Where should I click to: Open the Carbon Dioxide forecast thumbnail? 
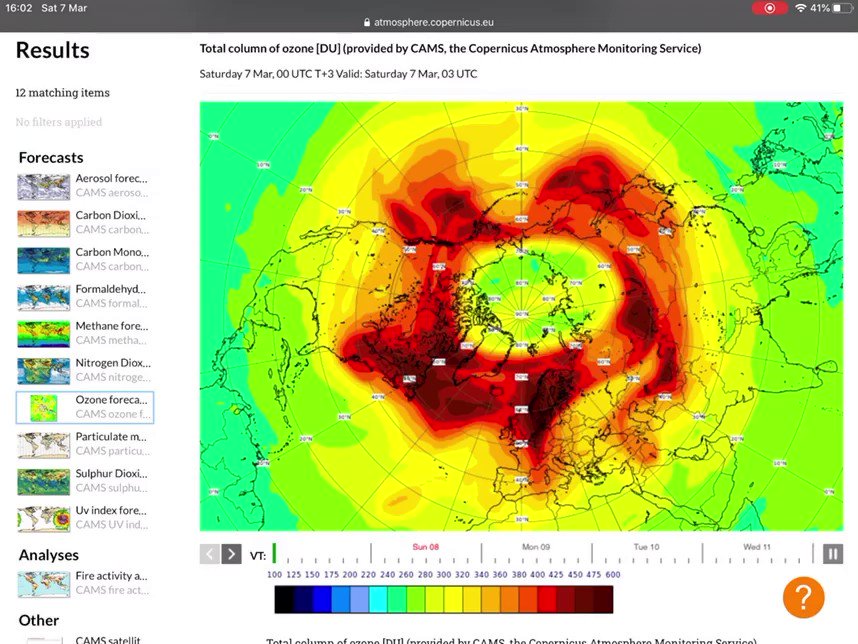[43, 223]
